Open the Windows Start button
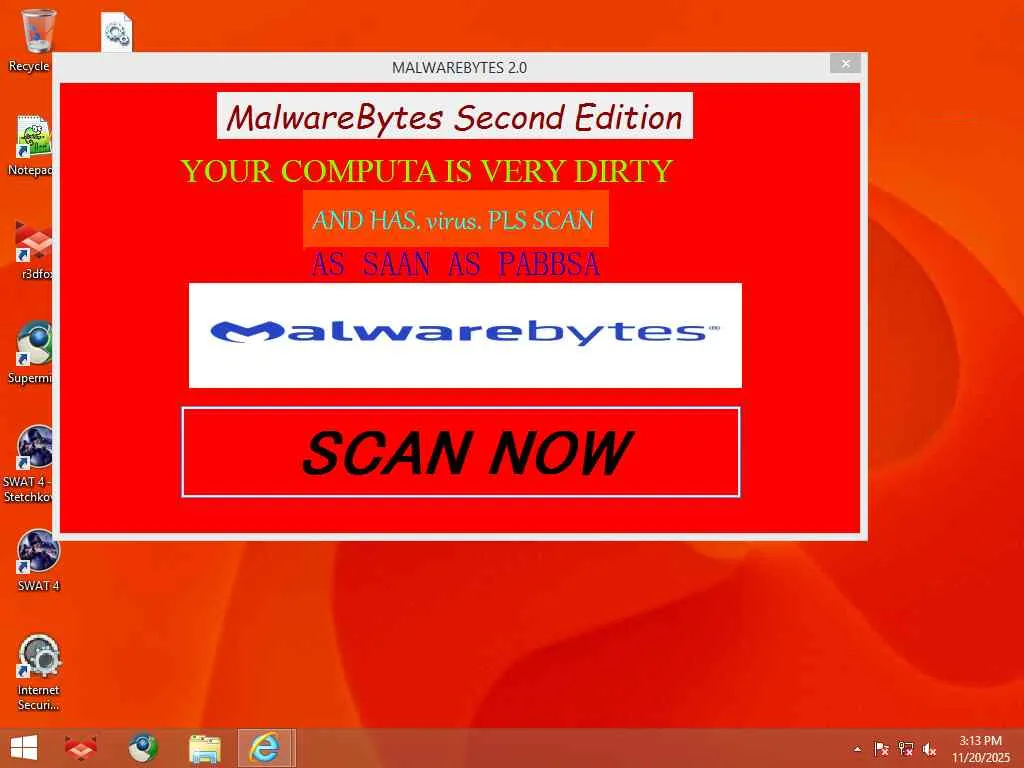 coord(24,748)
